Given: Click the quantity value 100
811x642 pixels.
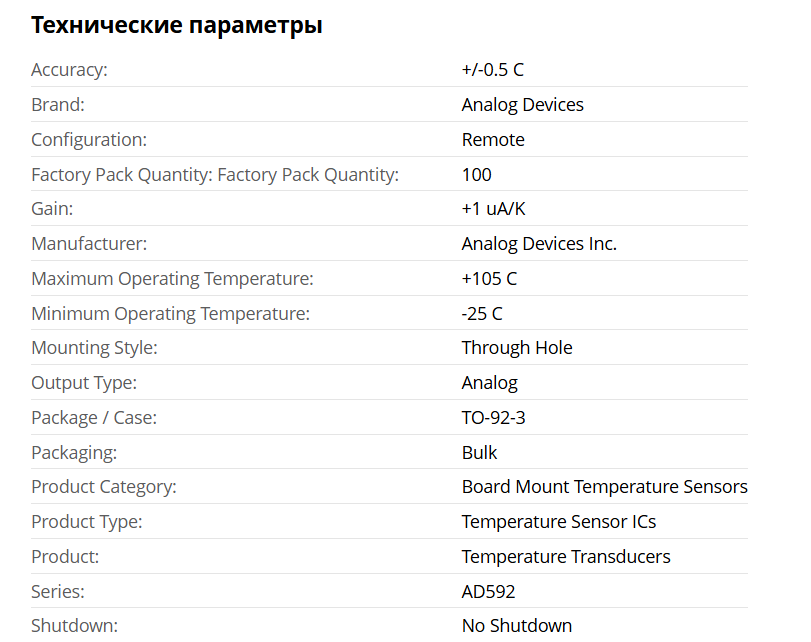Looking at the screenshot, I should pyautogui.click(x=476, y=175).
